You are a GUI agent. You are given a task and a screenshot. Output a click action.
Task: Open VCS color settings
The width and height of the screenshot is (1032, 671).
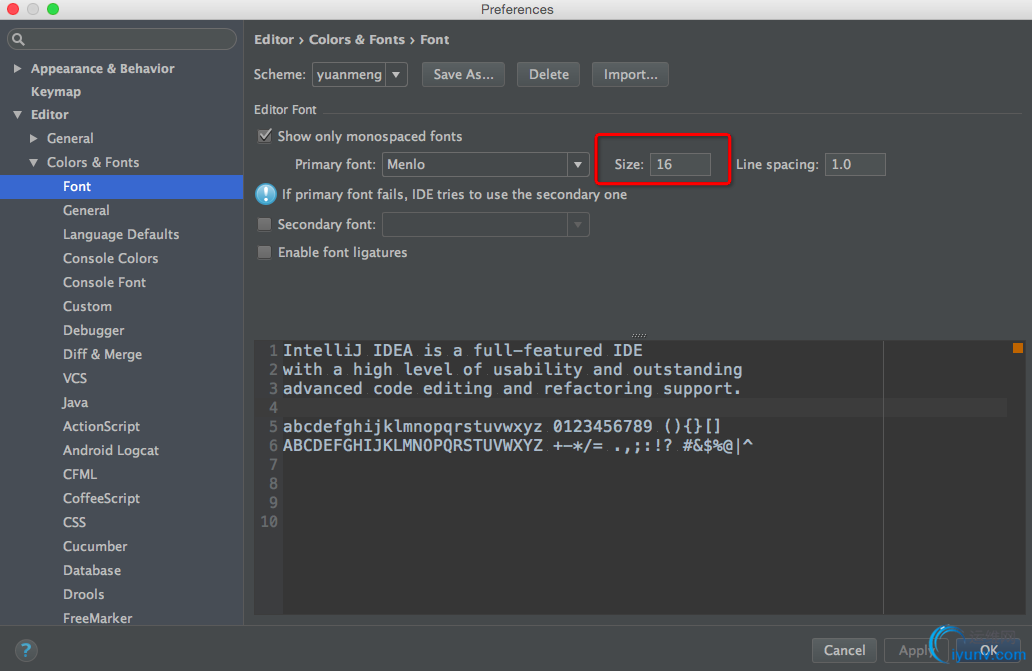pos(75,378)
